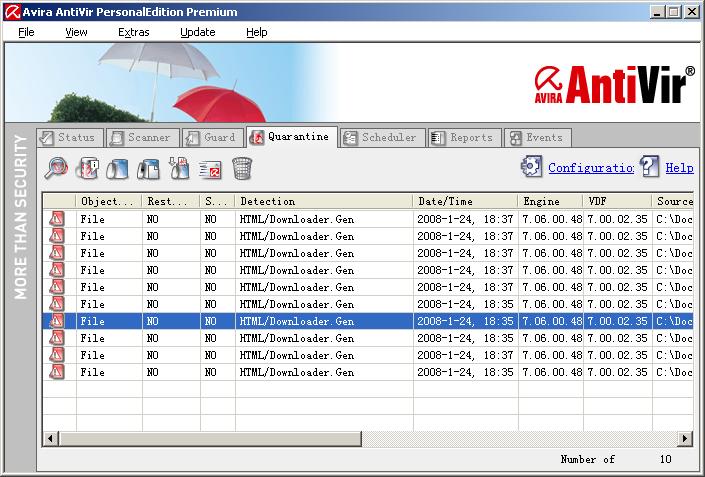Switch to the Scheduler tab
This screenshot has height=477, width=705.
[x=383, y=138]
